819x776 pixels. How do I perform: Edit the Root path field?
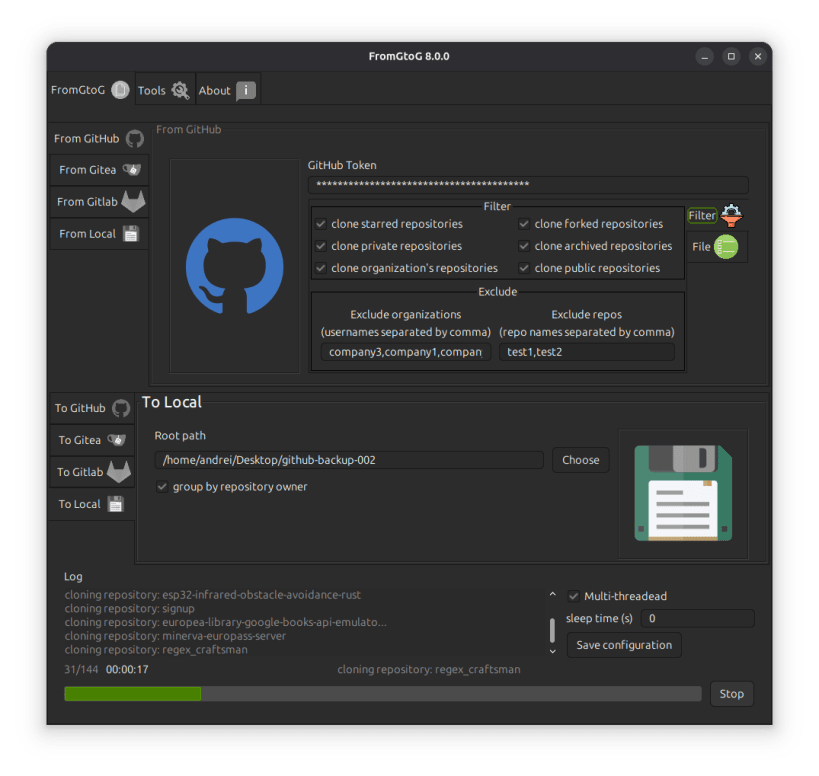[349, 460]
